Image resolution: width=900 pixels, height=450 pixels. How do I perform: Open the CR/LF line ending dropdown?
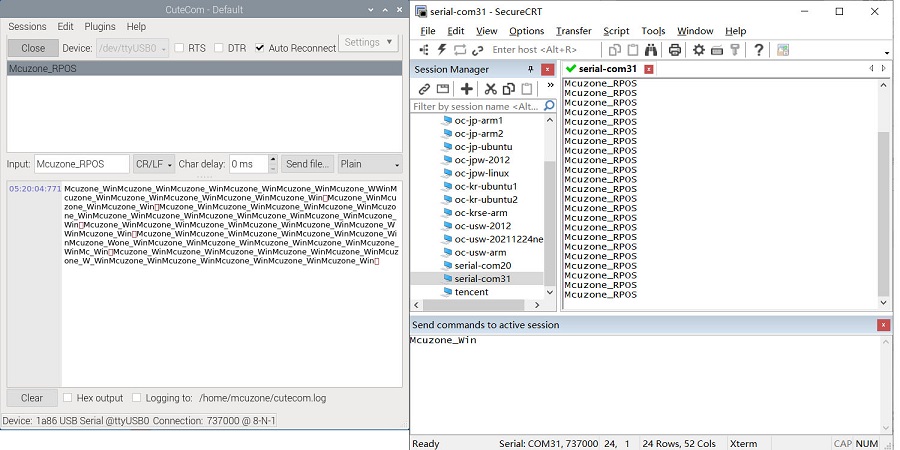[154, 164]
